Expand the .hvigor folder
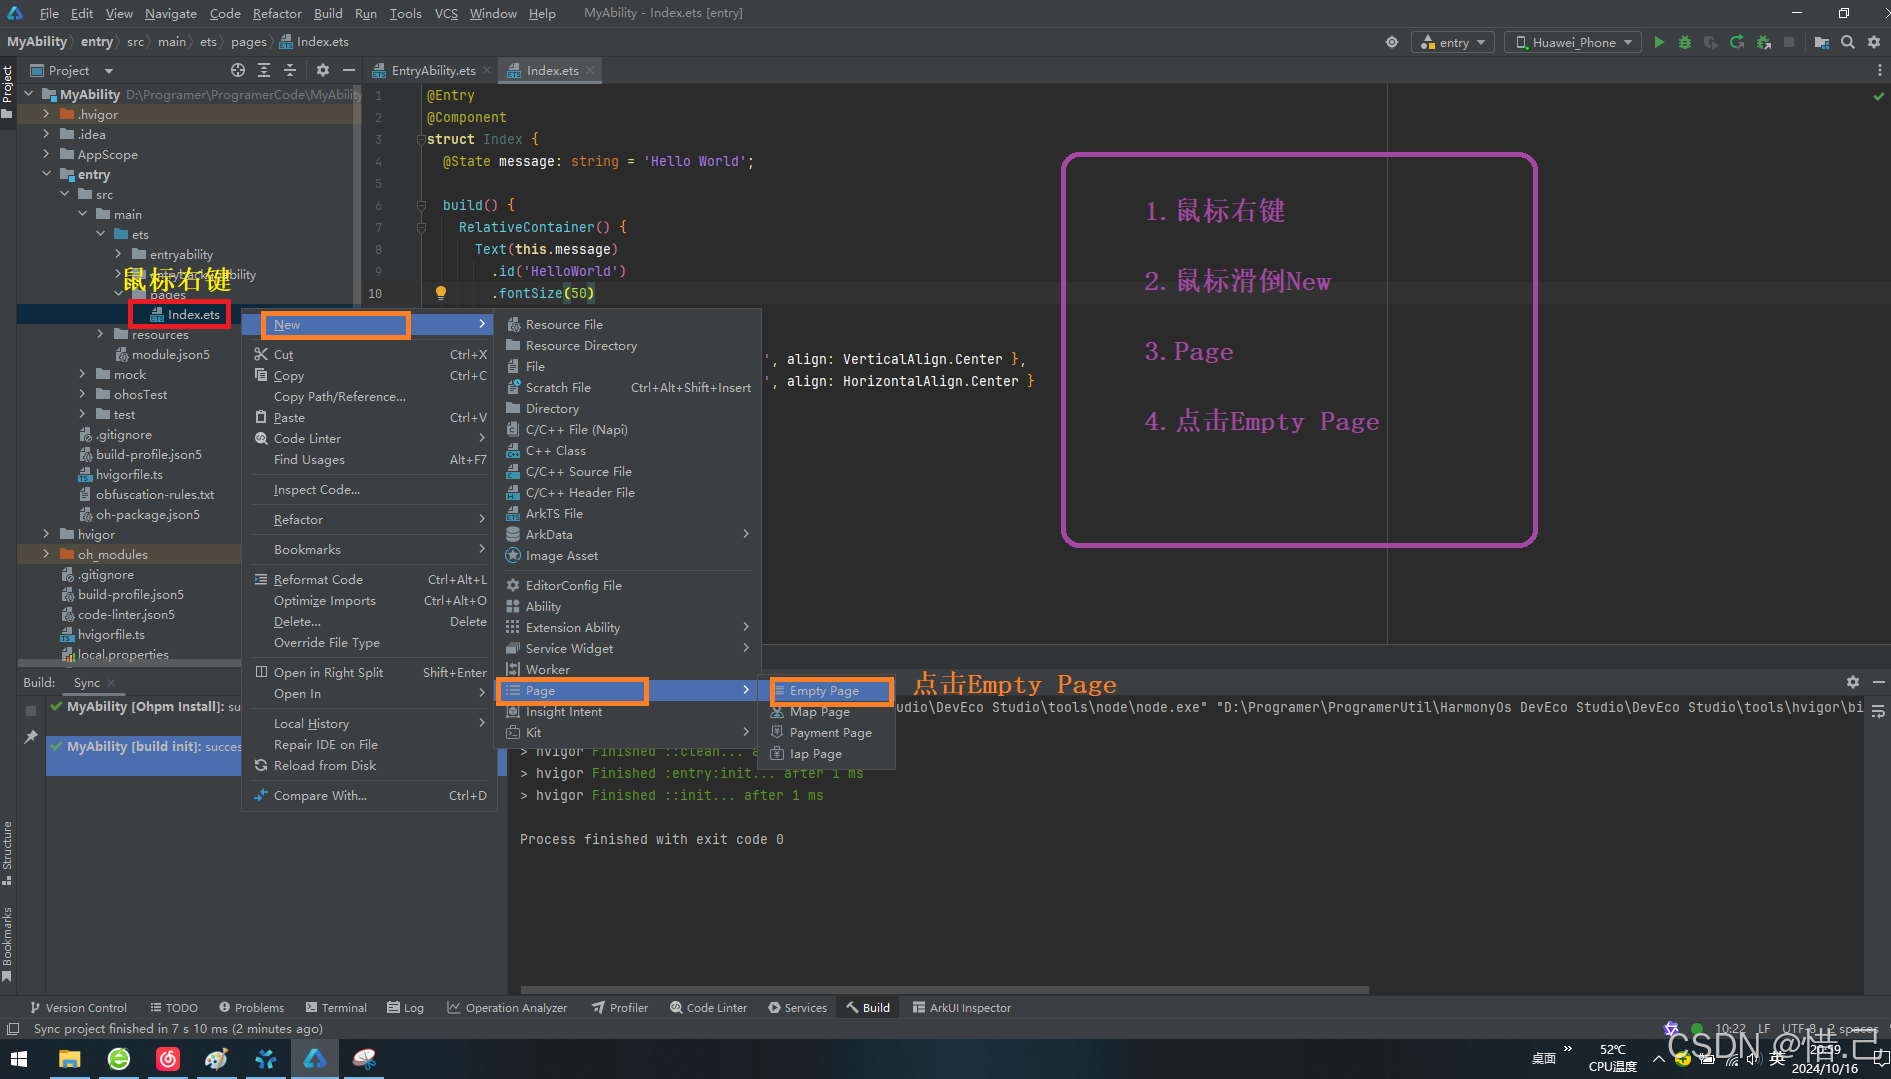 tap(46, 114)
